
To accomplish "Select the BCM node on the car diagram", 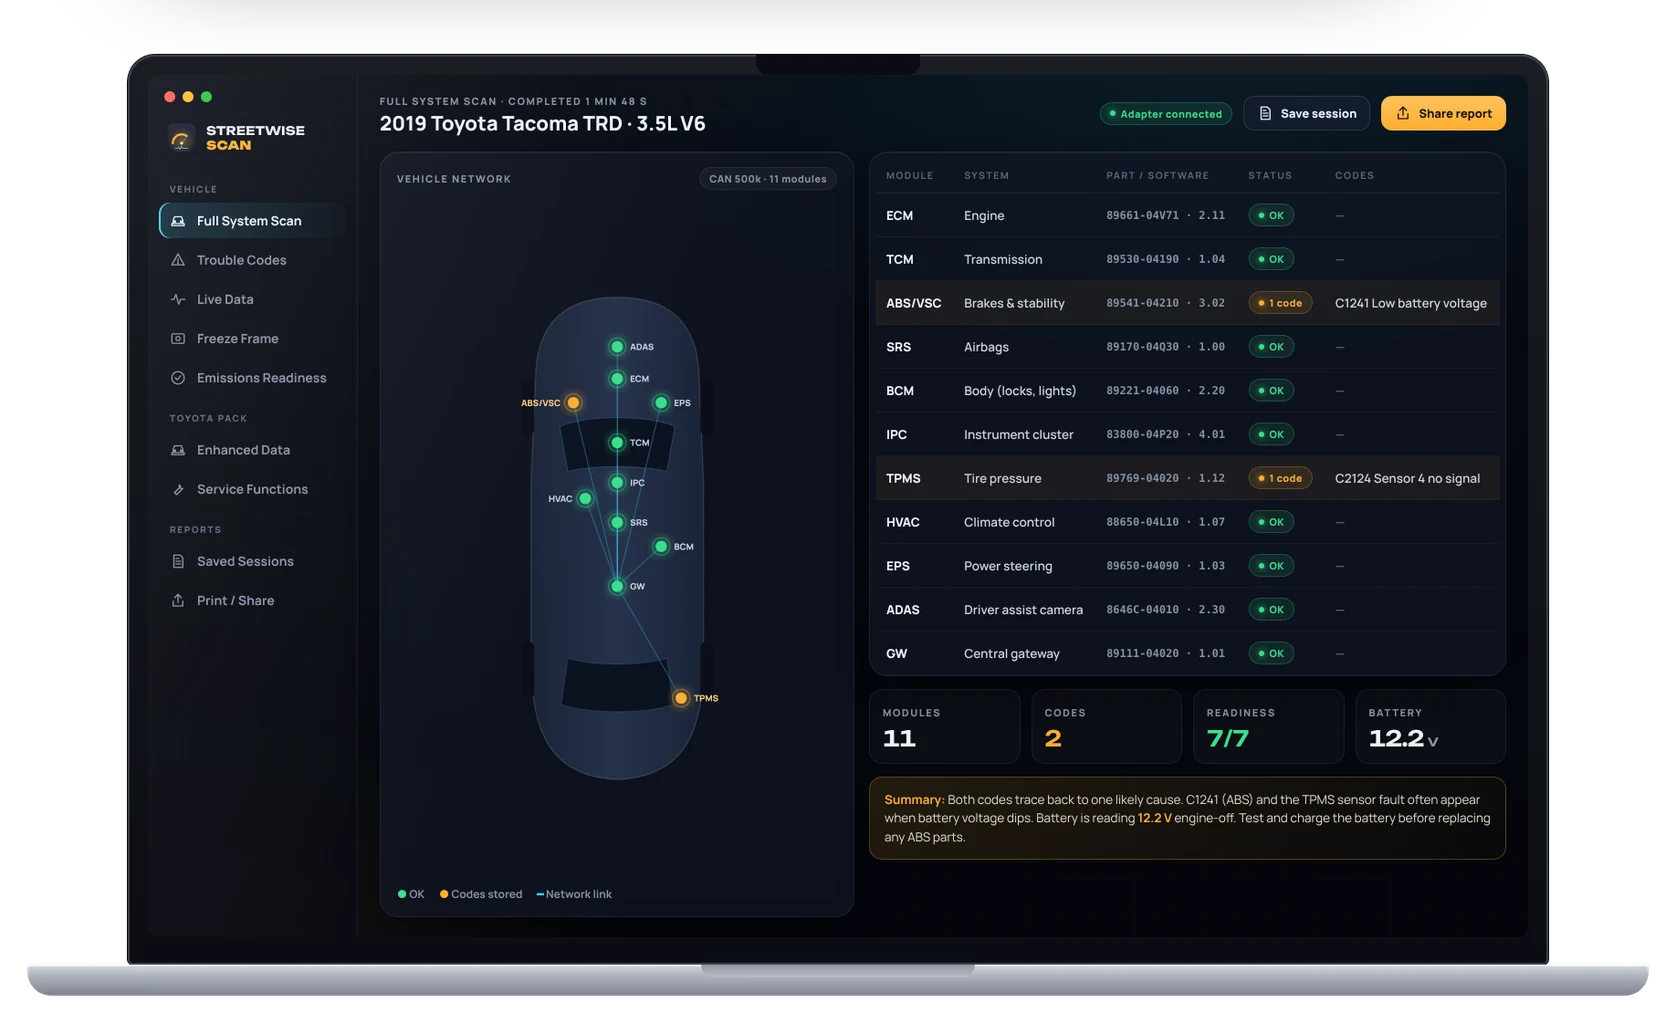I will 661,546.
